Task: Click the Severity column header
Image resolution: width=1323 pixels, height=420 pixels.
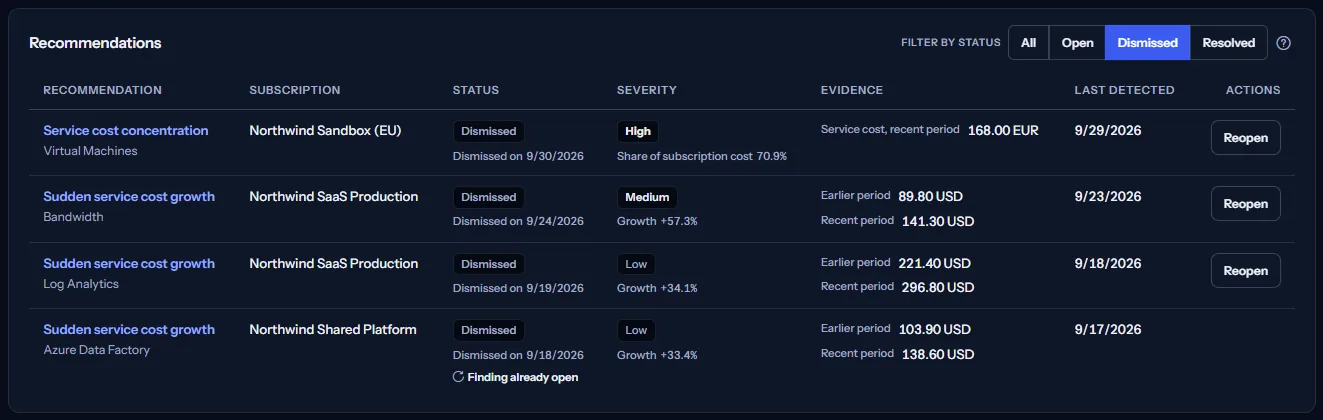Action: click(x=647, y=90)
